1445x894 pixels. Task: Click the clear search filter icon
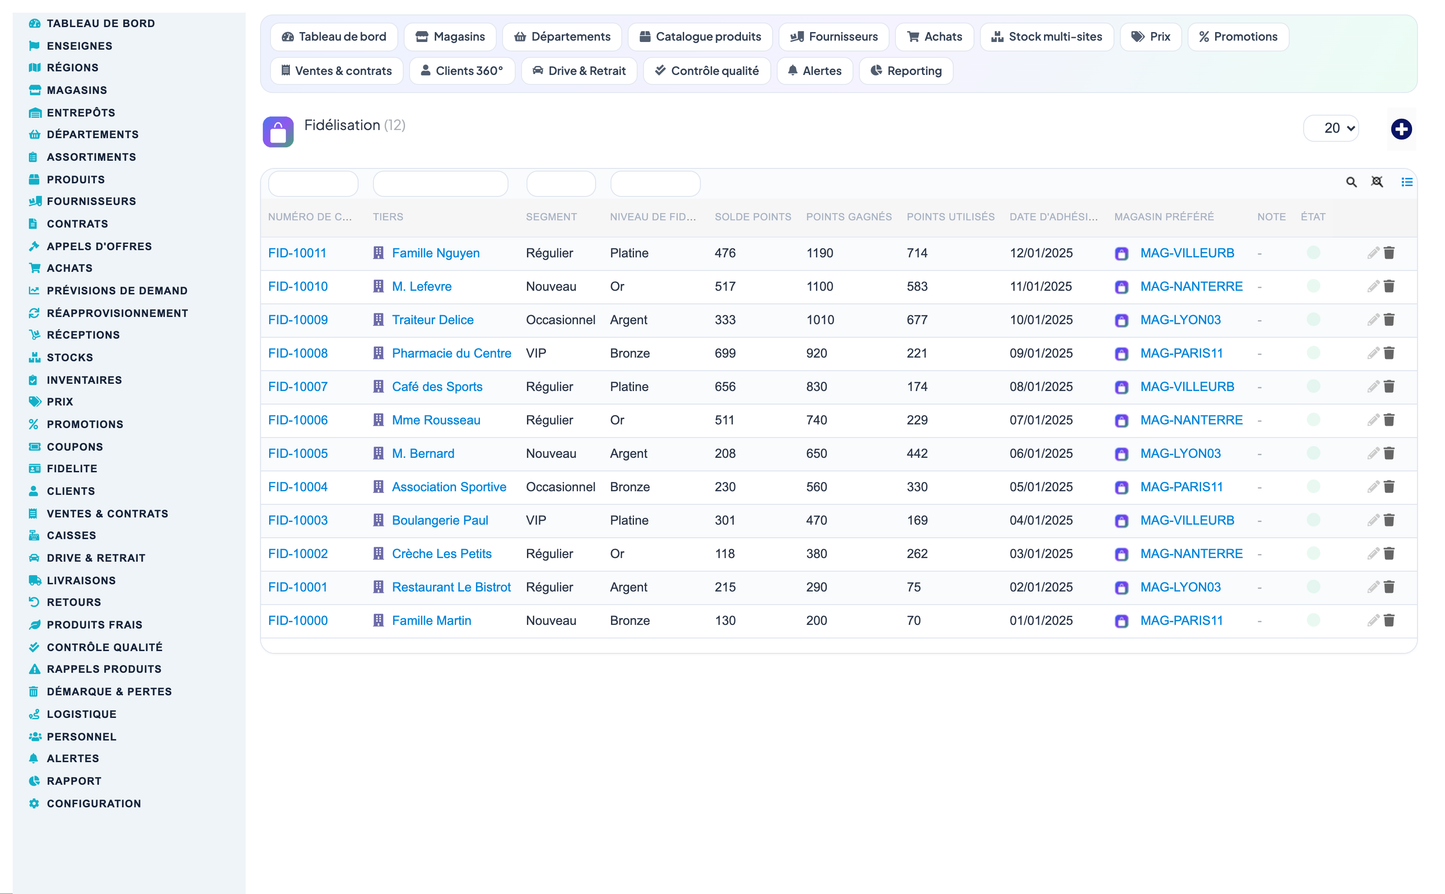pos(1377,182)
